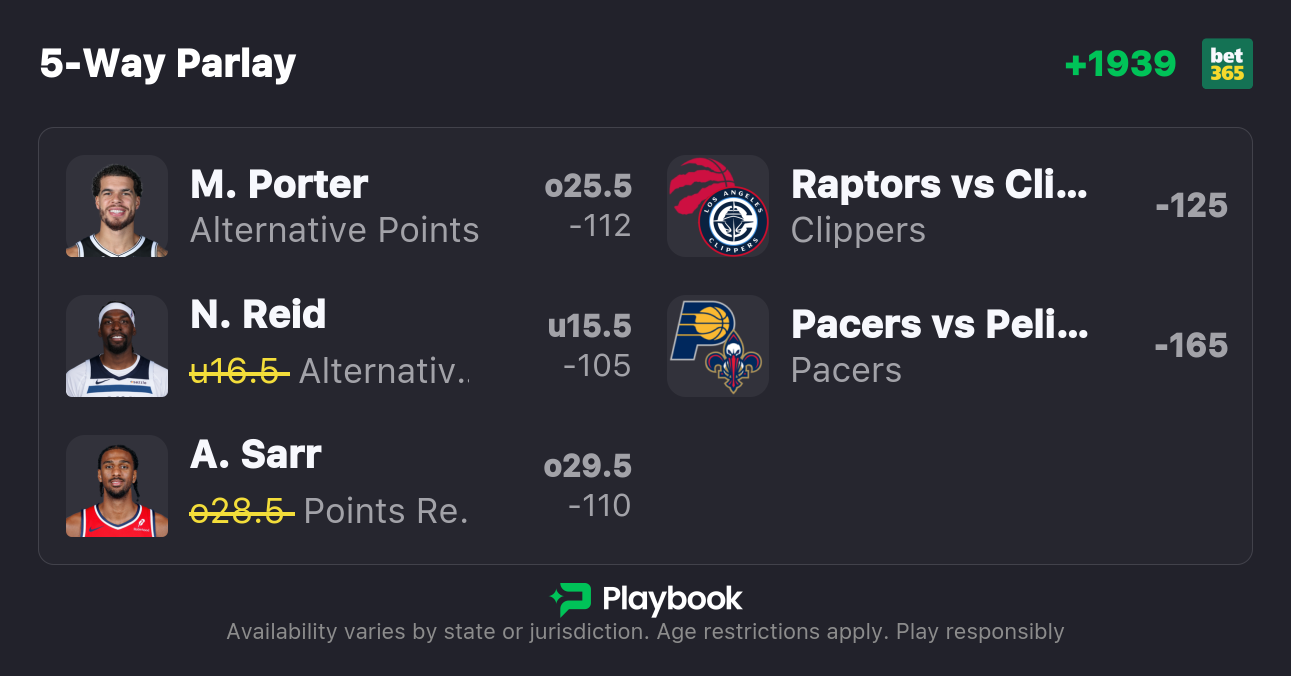Click the +1939 parlay odds

click(x=1120, y=64)
